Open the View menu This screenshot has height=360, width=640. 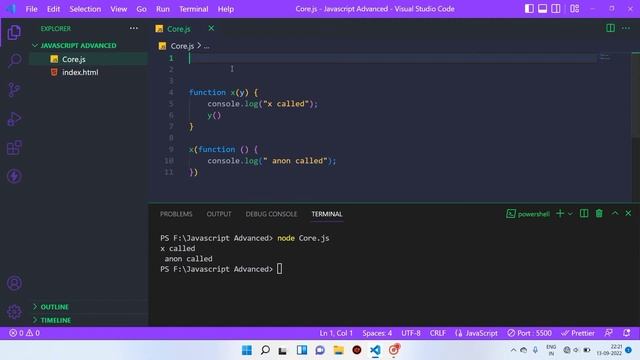[118, 9]
